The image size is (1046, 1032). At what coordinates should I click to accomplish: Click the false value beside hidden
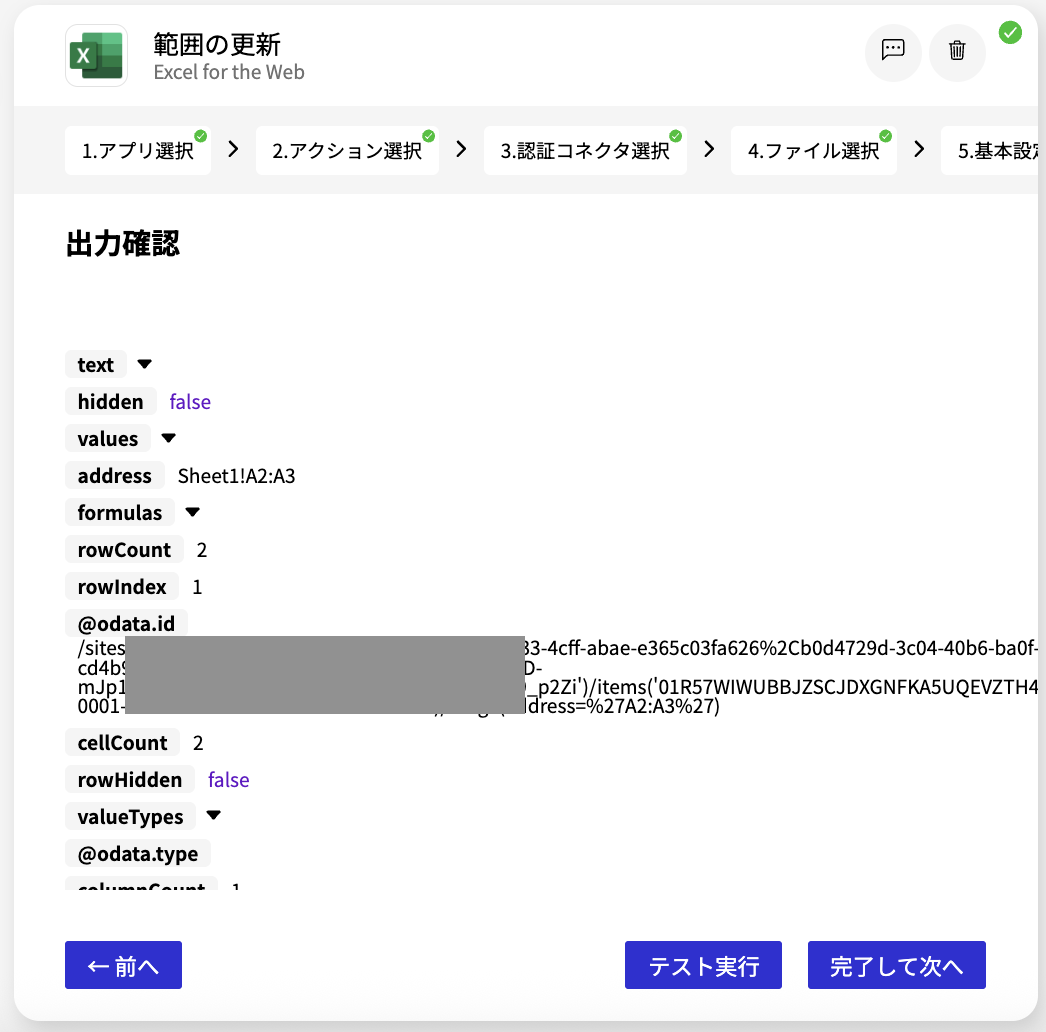190,402
